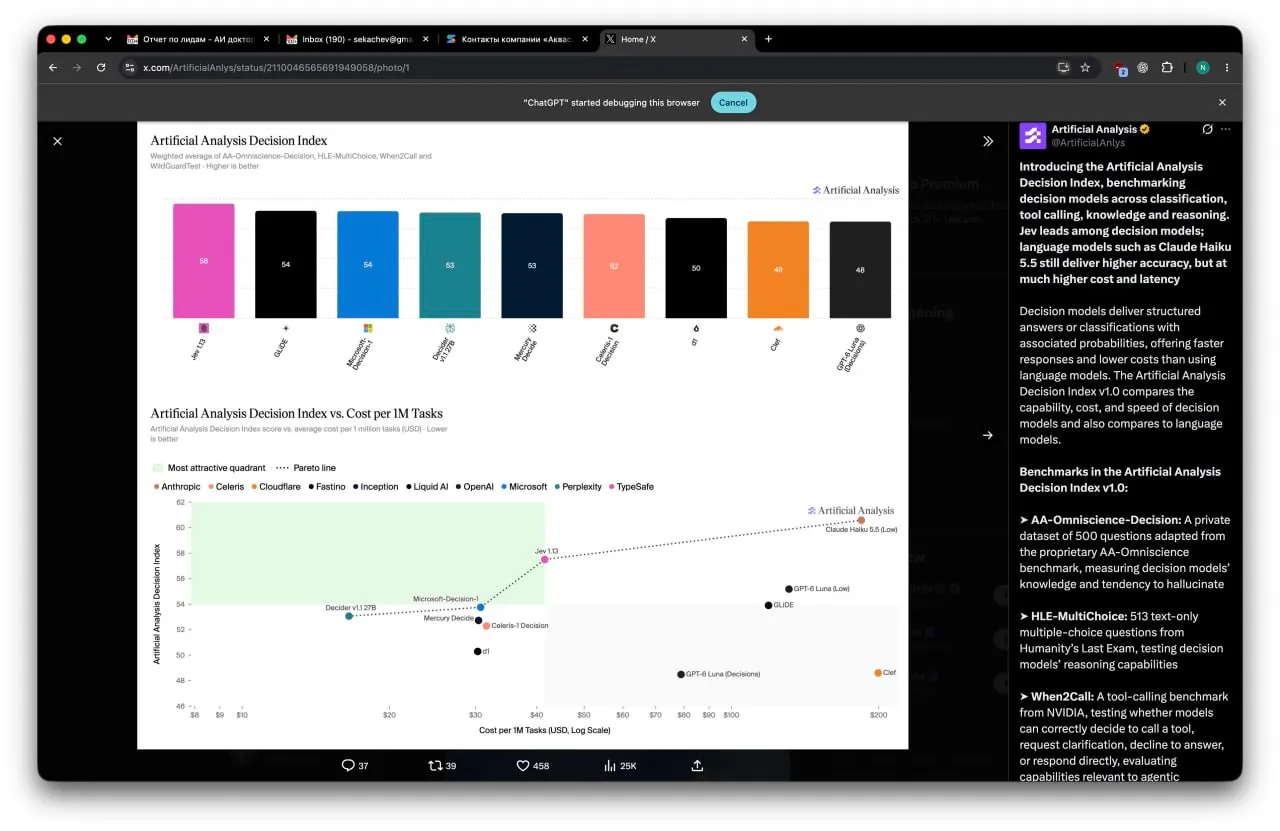Image resolution: width=1280 pixels, height=831 pixels.
Task: Open the Chrome three-dot menu
Action: point(1227,67)
